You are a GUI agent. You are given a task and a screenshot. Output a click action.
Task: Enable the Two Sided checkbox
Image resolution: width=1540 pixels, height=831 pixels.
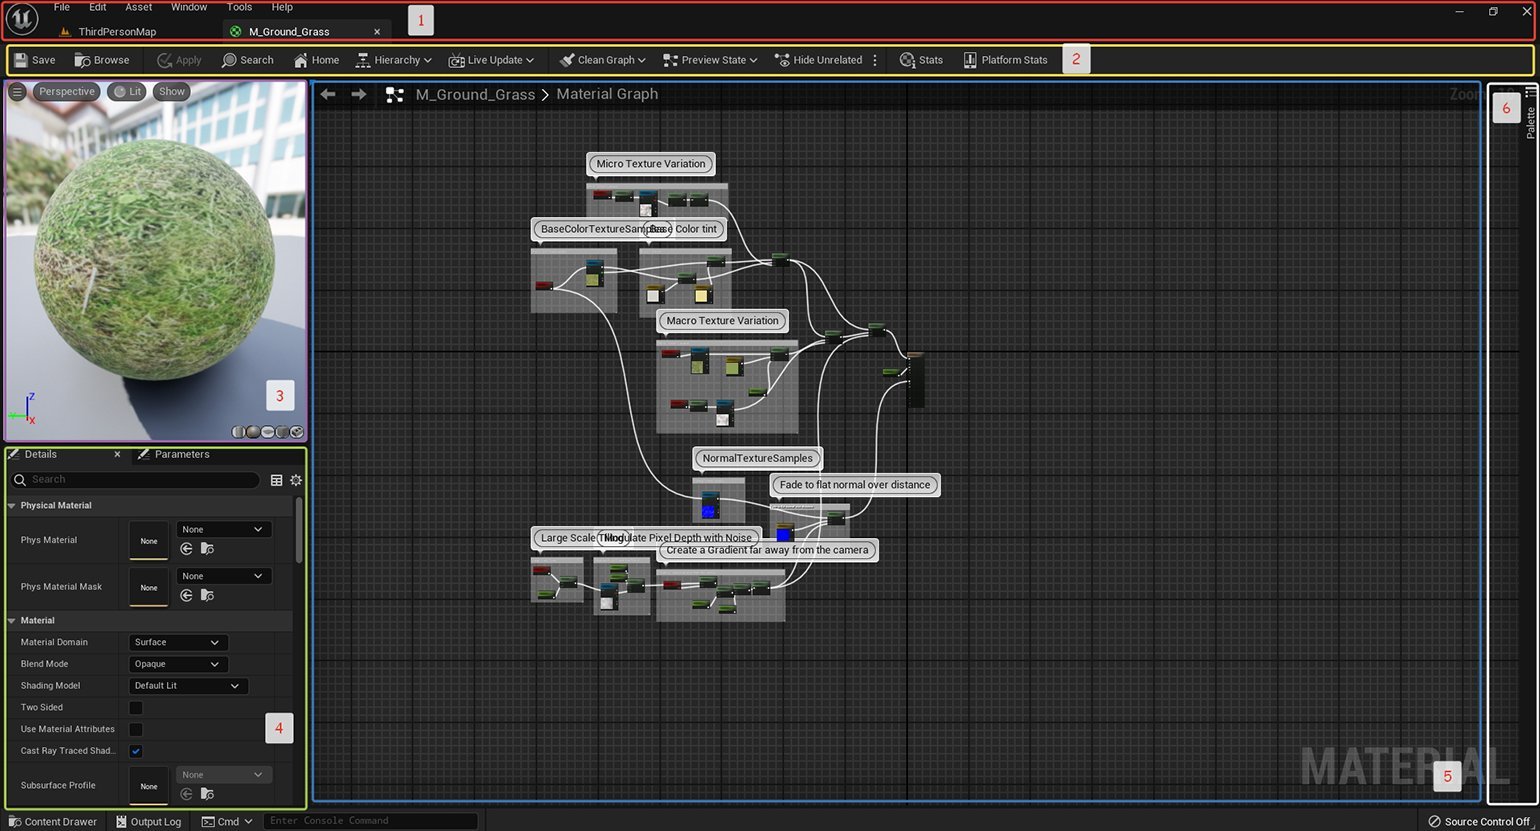coord(136,708)
